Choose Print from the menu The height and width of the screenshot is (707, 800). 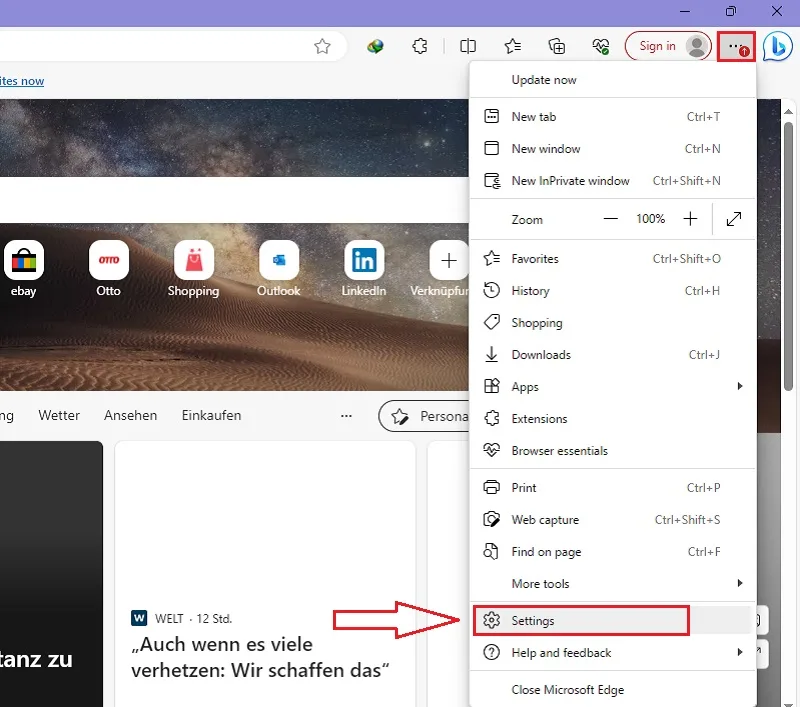tap(612, 488)
